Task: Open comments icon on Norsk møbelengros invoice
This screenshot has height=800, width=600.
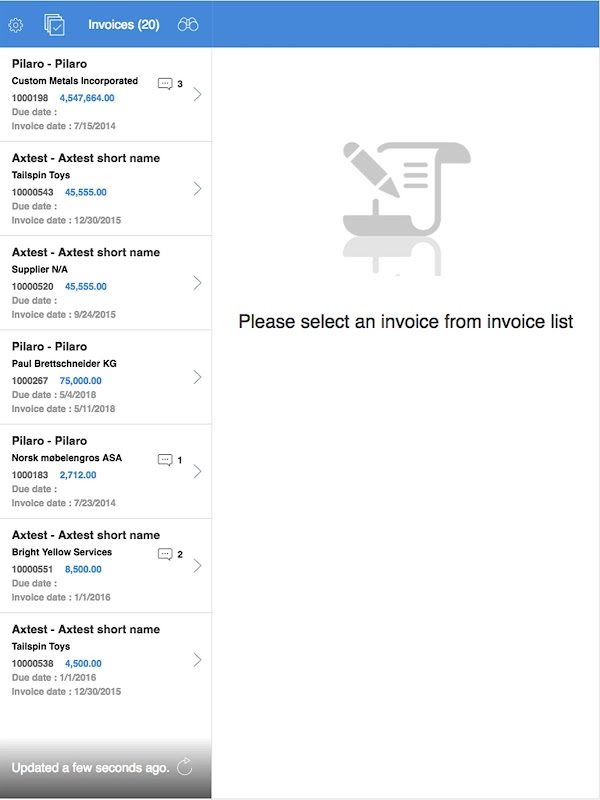Action: [165, 460]
